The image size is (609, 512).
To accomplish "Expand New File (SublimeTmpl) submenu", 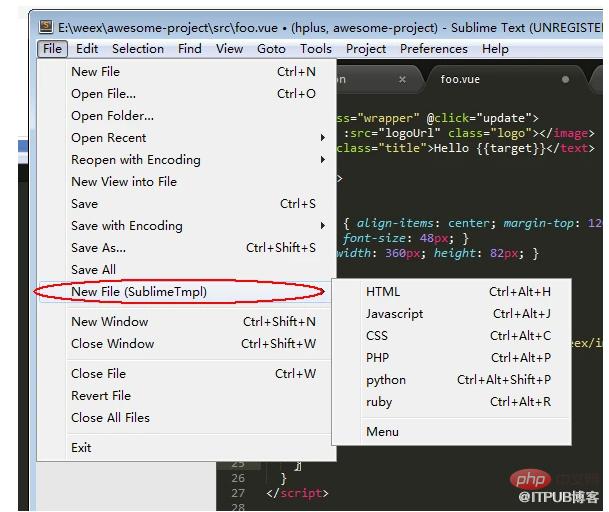I will click(187, 292).
